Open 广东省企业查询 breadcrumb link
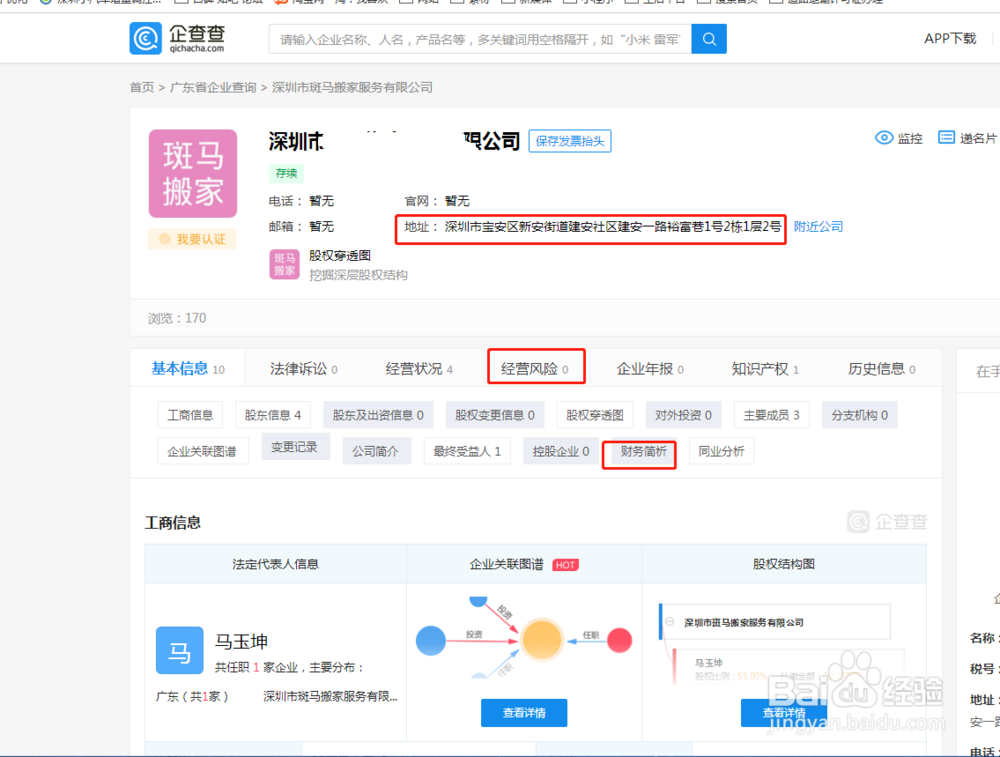The image size is (1000, 757). tap(213, 87)
